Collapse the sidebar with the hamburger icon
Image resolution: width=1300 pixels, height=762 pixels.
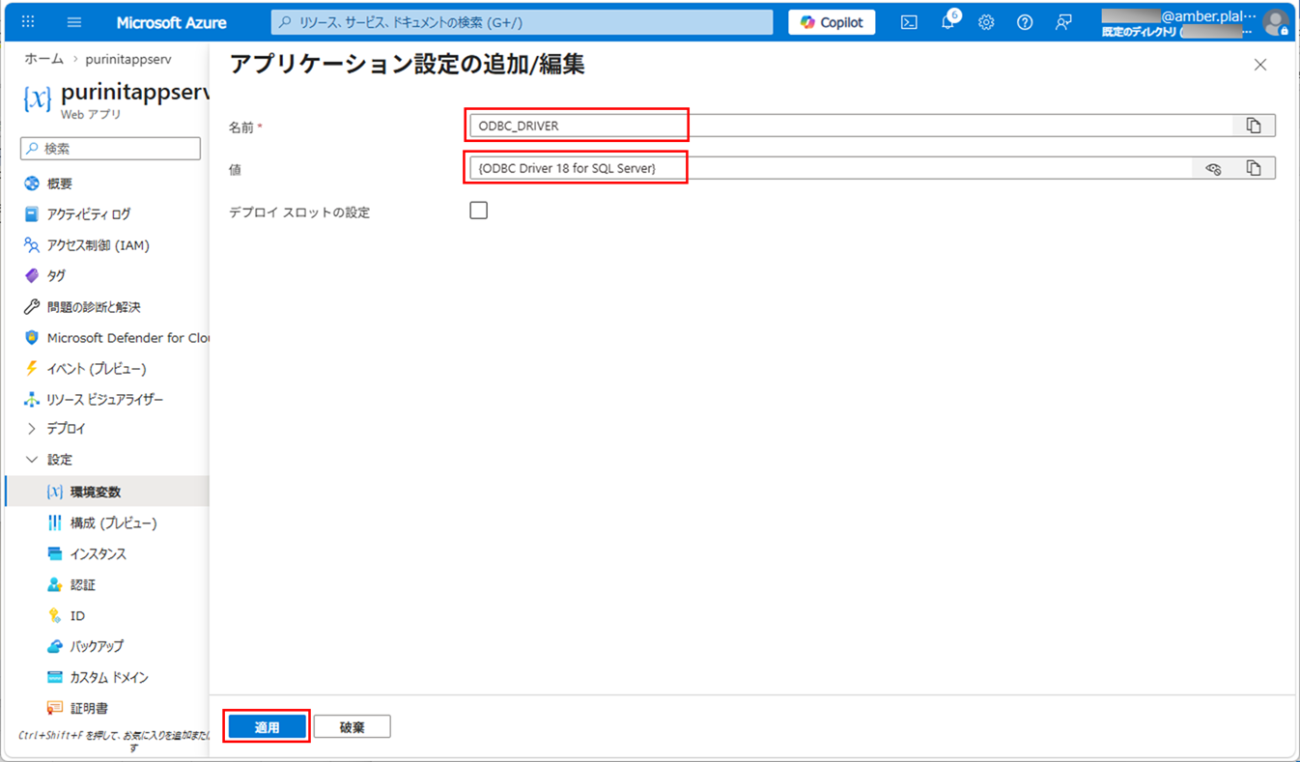73,21
